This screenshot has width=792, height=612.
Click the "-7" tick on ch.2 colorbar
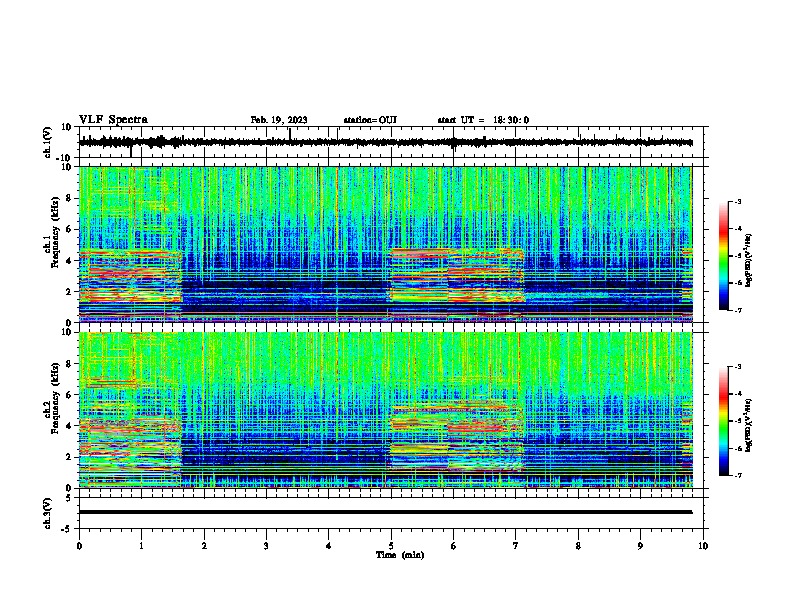coord(737,476)
